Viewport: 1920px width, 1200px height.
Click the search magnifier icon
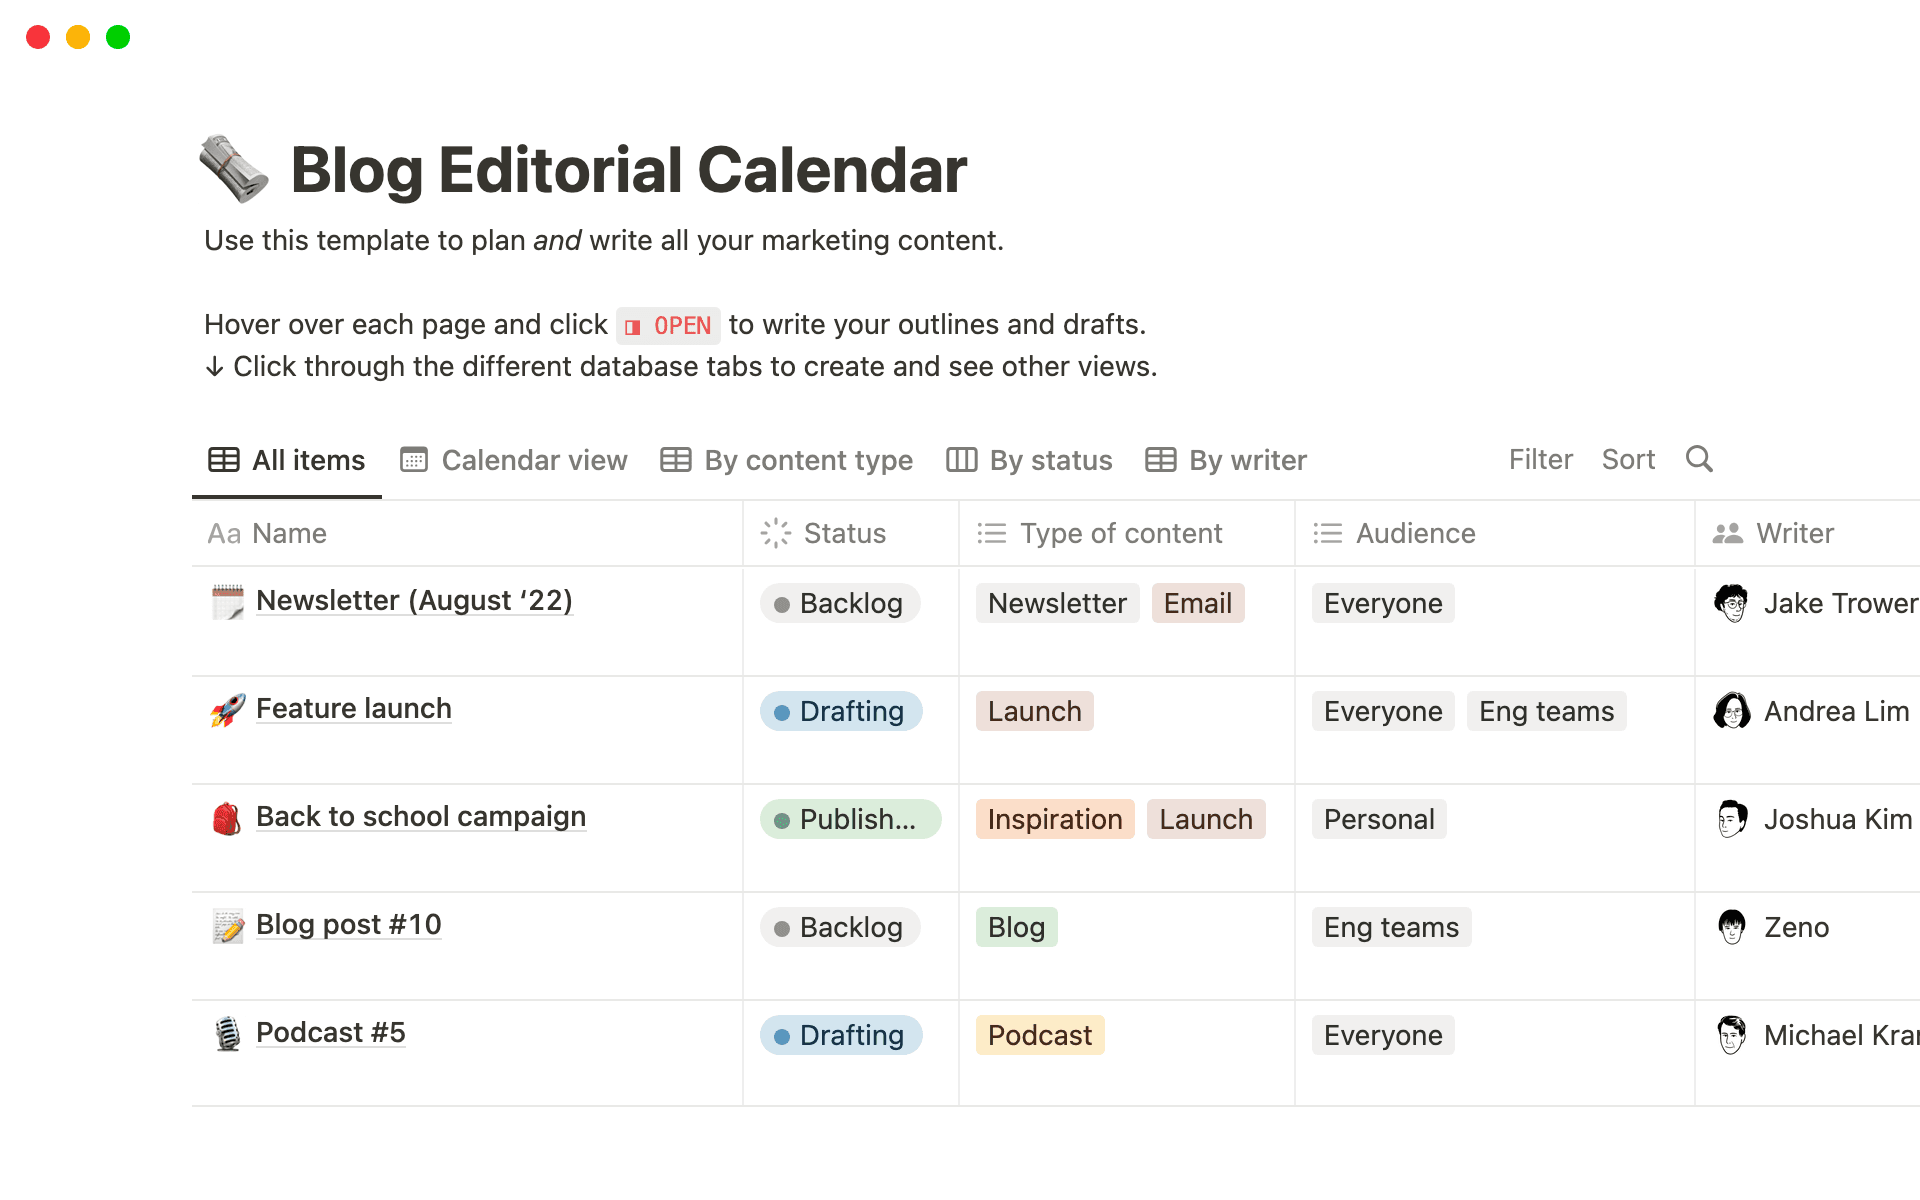[x=1699, y=459]
